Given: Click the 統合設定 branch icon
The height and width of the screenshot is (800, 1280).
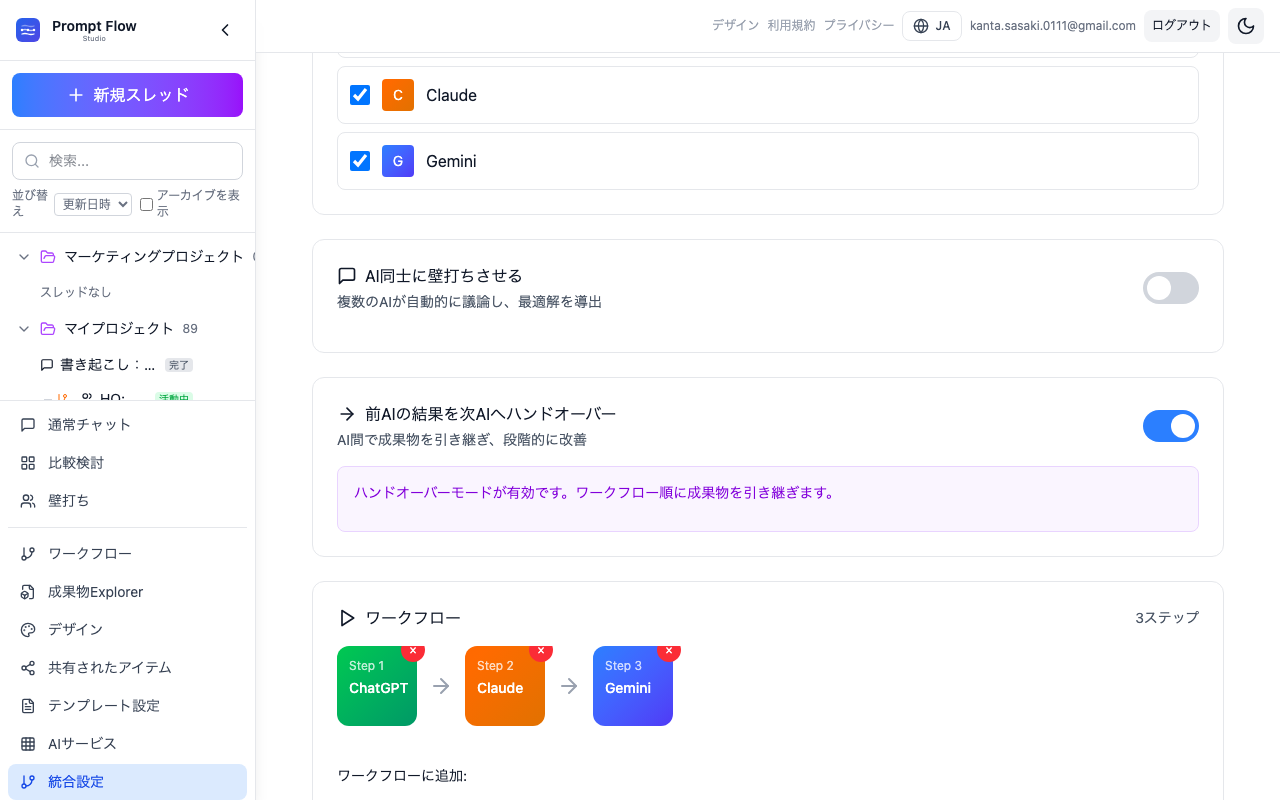Looking at the screenshot, I should [x=28, y=782].
